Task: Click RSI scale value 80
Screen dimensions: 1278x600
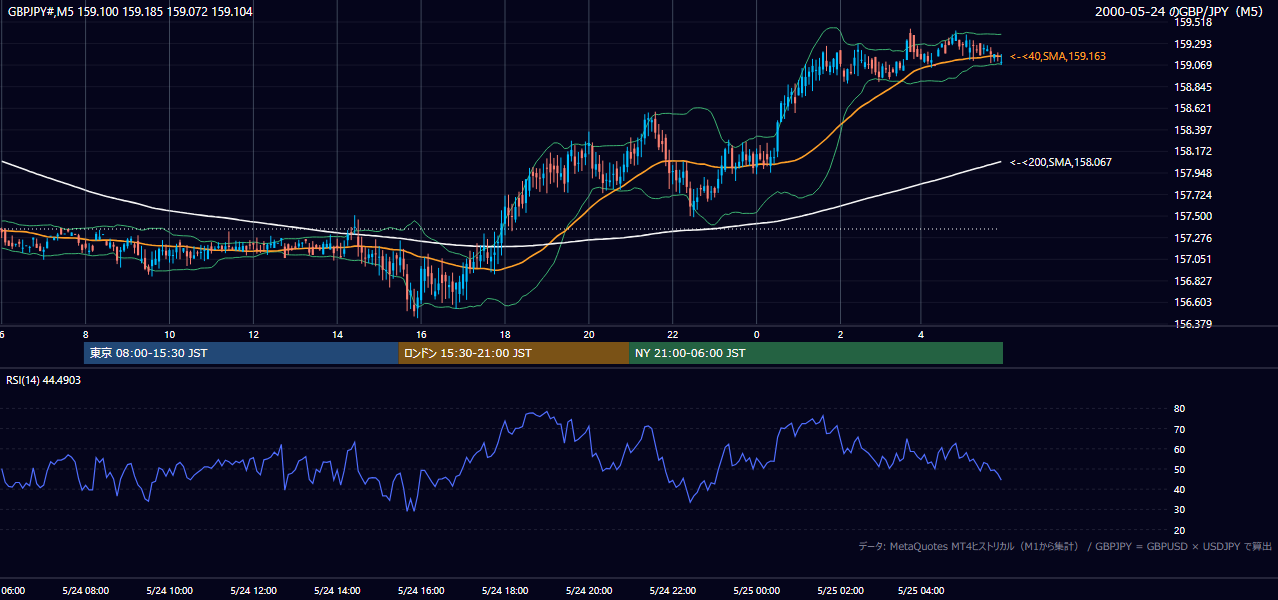Action: click(x=1179, y=409)
